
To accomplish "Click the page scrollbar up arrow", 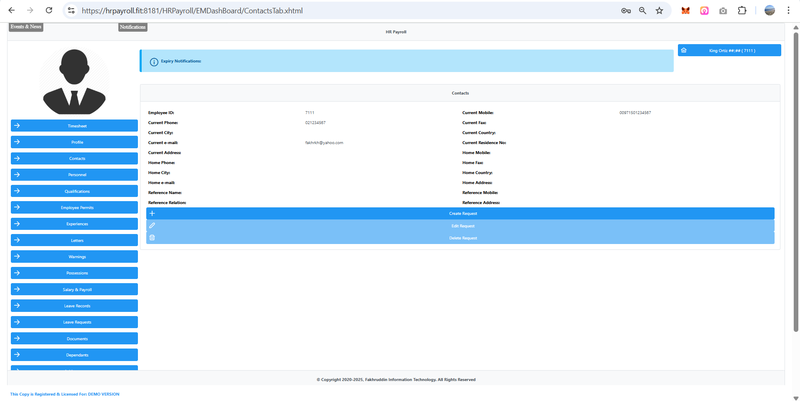I will pyautogui.click(x=795, y=27).
